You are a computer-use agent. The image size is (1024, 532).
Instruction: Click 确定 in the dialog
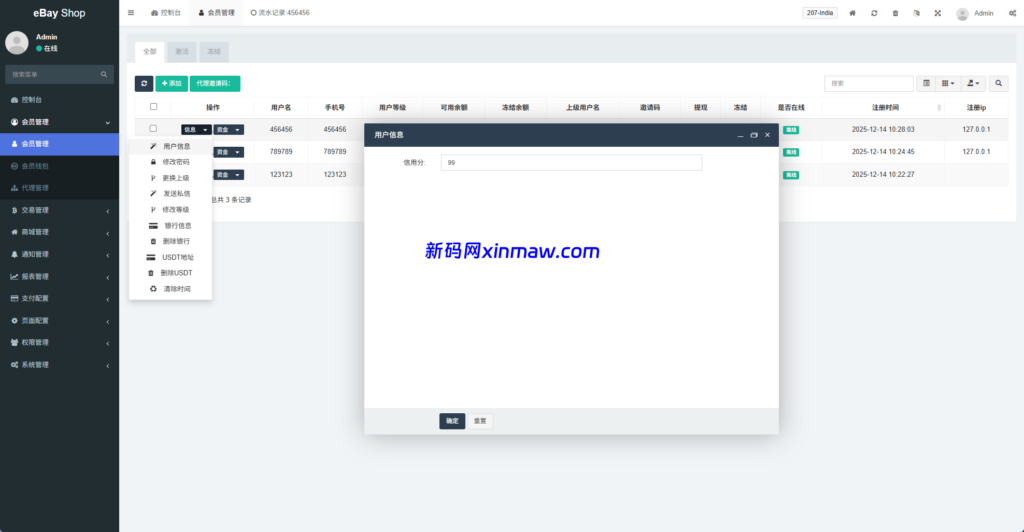point(452,421)
